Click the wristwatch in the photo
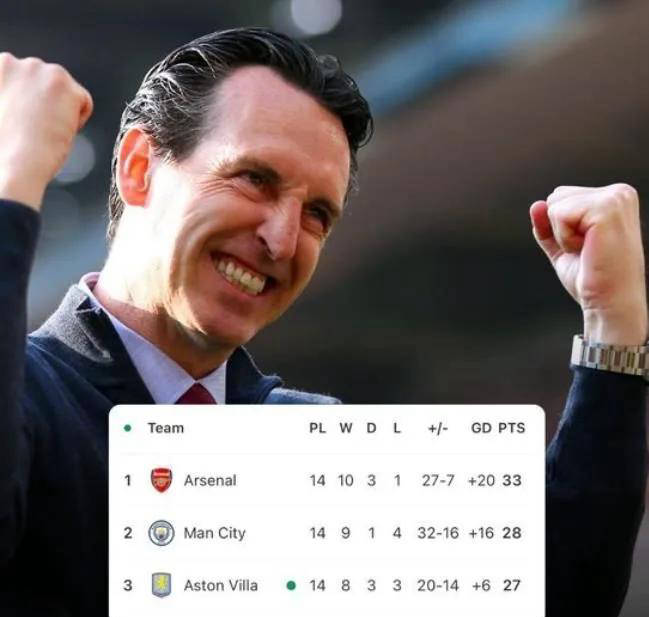 [610, 356]
